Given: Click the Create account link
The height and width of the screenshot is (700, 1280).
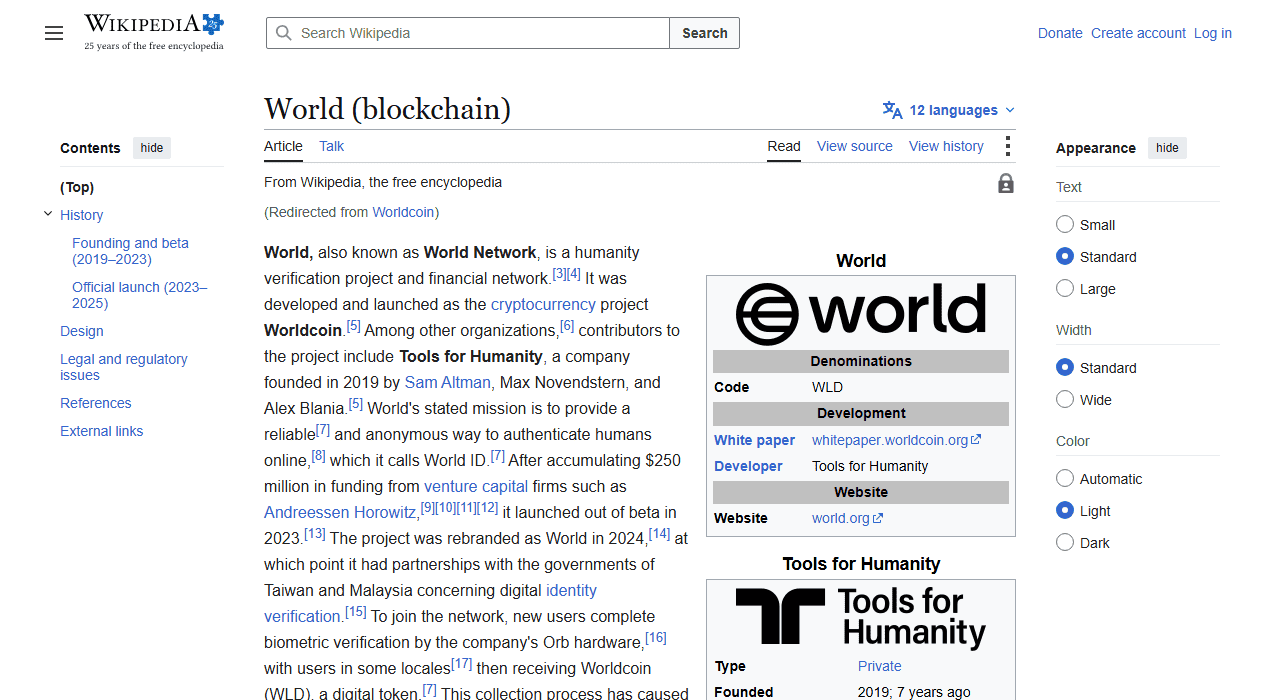Looking at the screenshot, I should tap(1138, 33).
